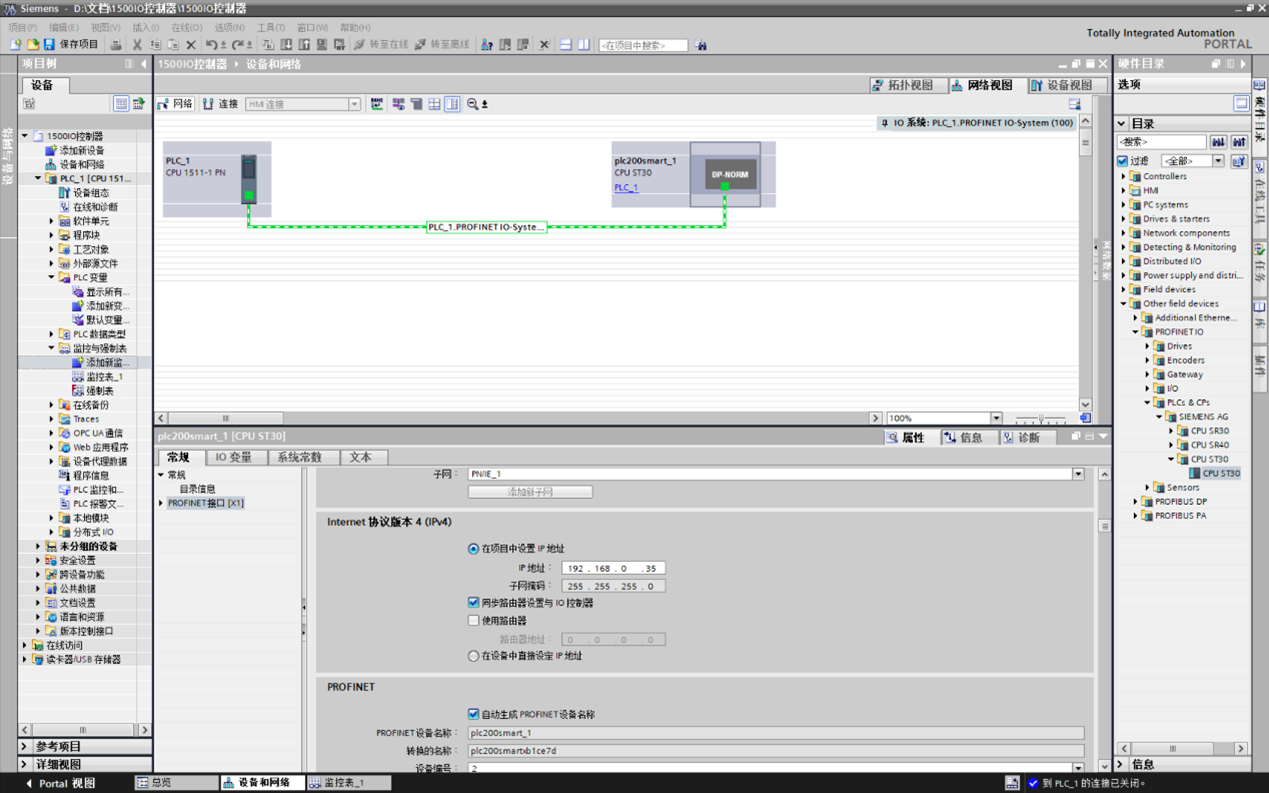Screen dimensions: 1269x793
Task: Click the PLC_1 link on plc200smart_1
Action: point(626,188)
